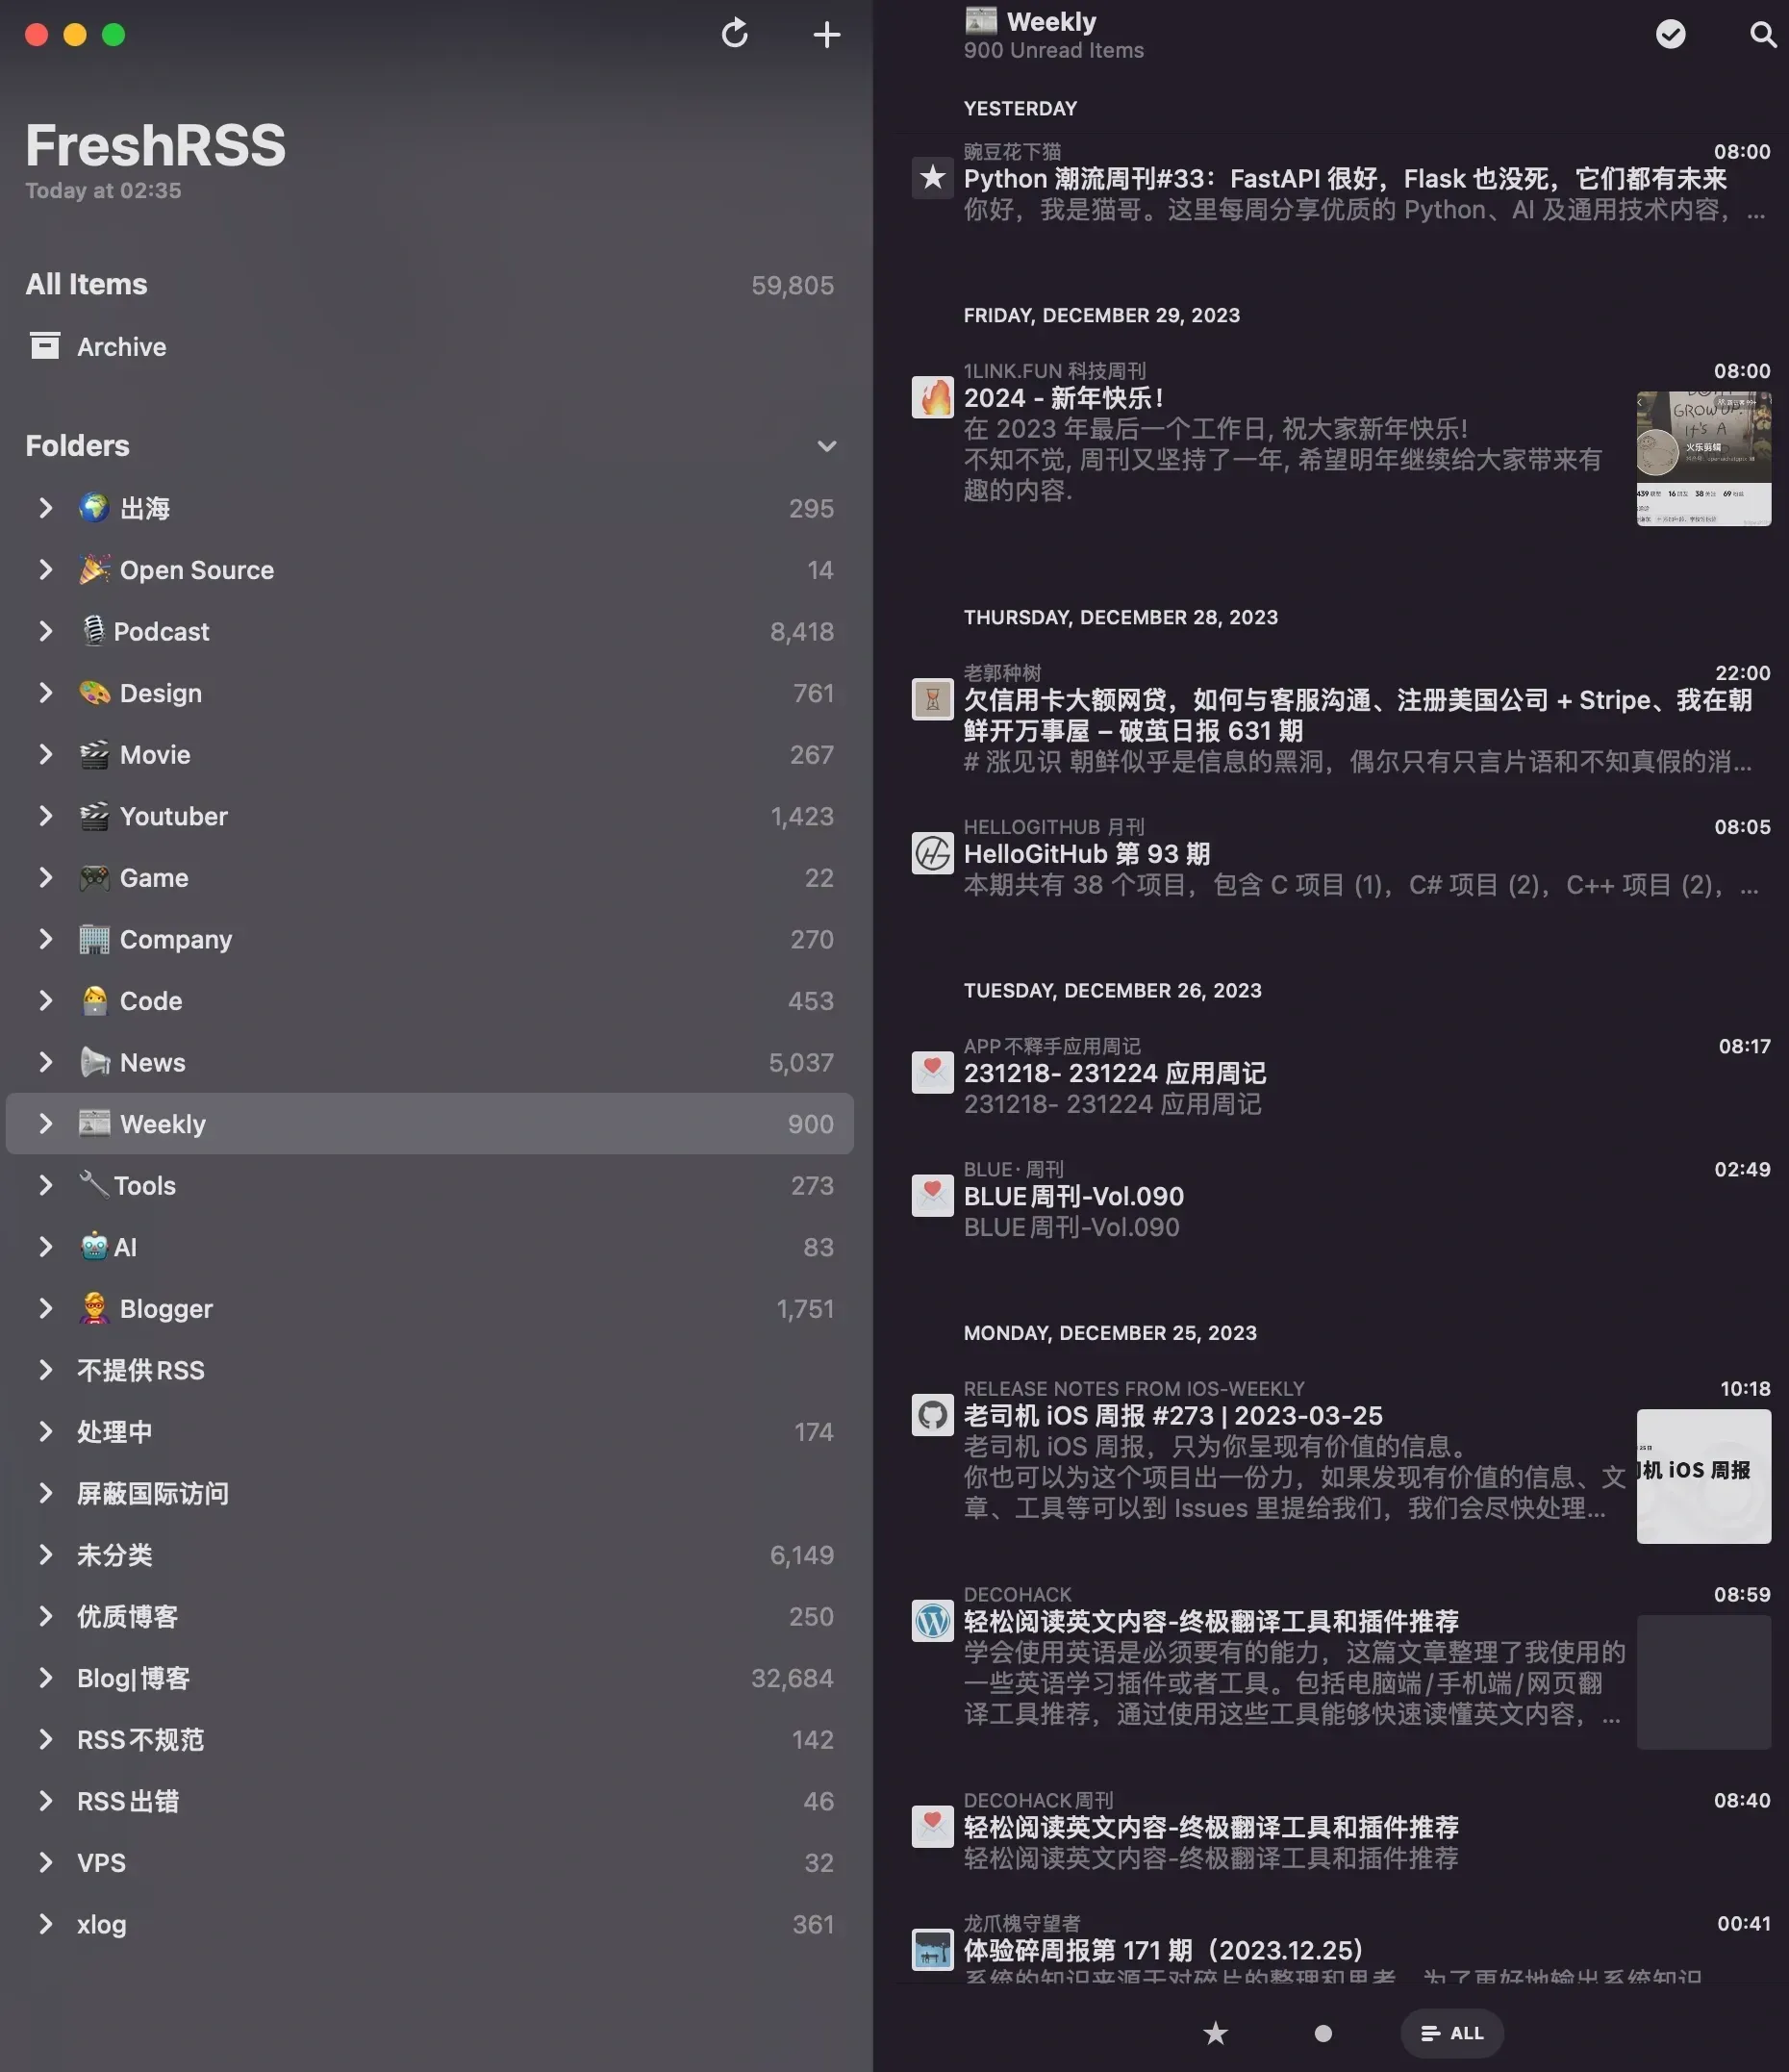Screen dimensions: 1789x2072
Task: Expand the Podcast folder
Action: click(x=45, y=631)
